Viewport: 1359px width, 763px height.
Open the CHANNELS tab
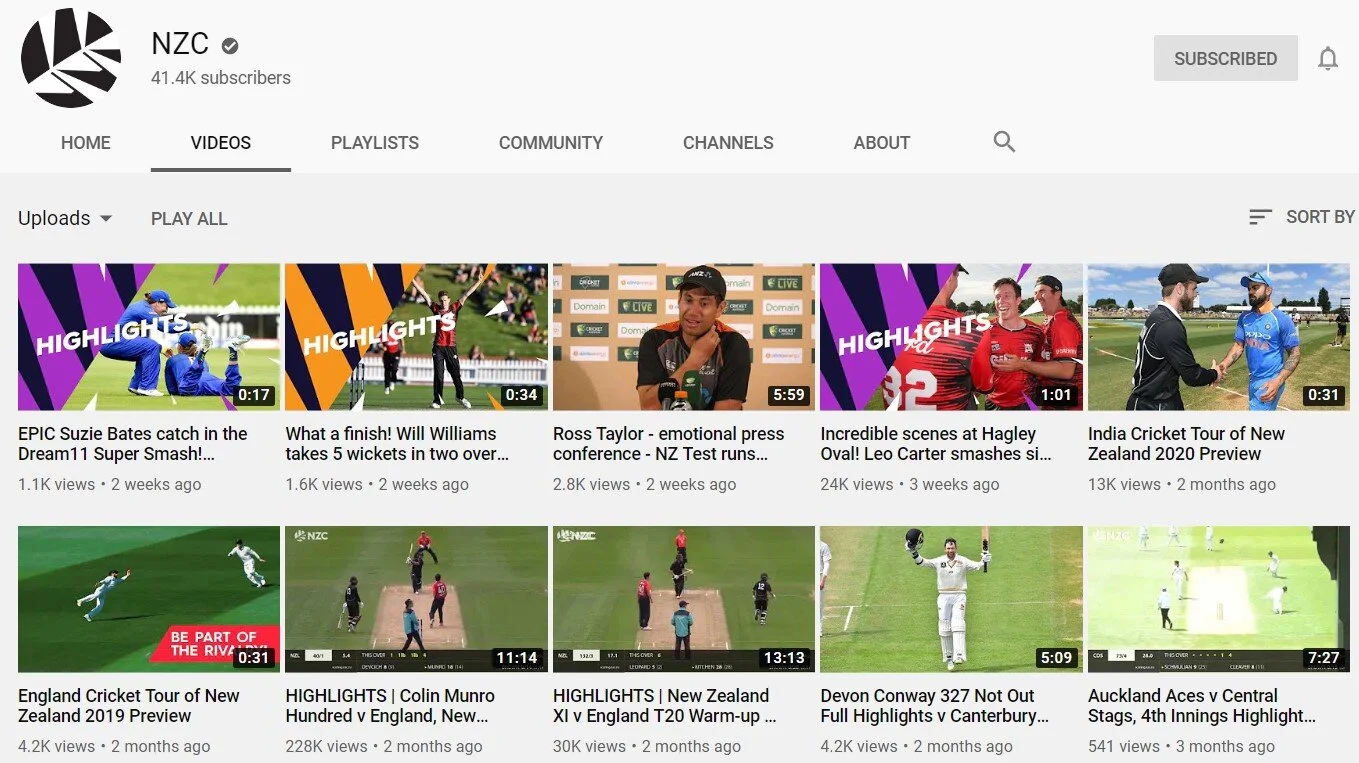pyautogui.click(x=728, y=143)
